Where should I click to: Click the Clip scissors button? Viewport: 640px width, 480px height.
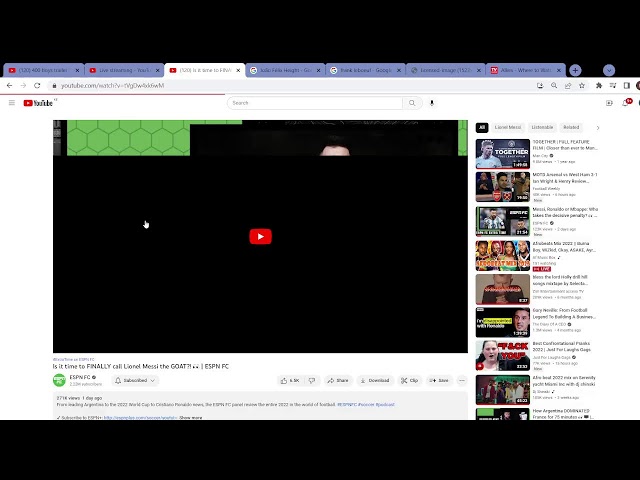(x=409, y=380)
